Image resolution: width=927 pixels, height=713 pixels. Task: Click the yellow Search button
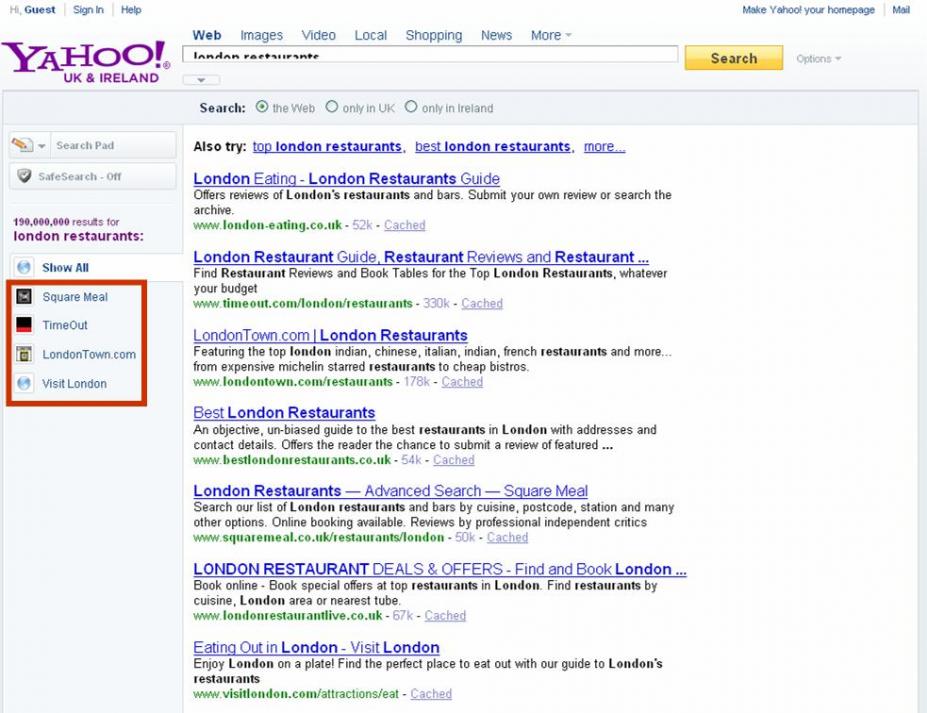(734, 58)
